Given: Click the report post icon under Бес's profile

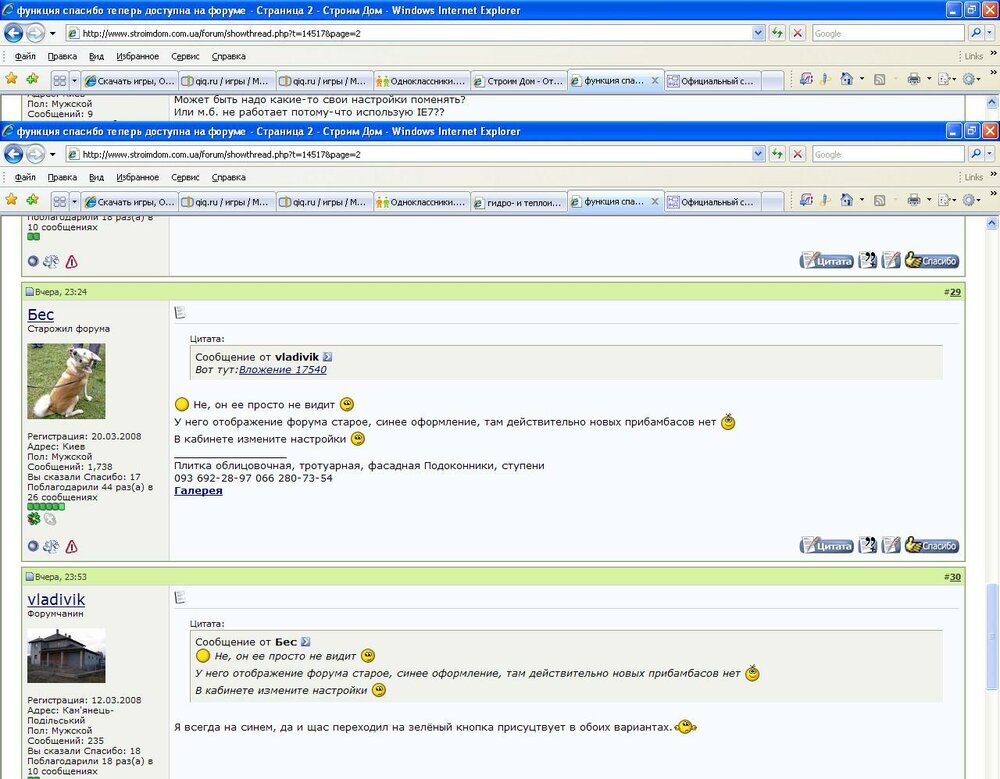Looking at the screenshot, I should click(71, 546).
